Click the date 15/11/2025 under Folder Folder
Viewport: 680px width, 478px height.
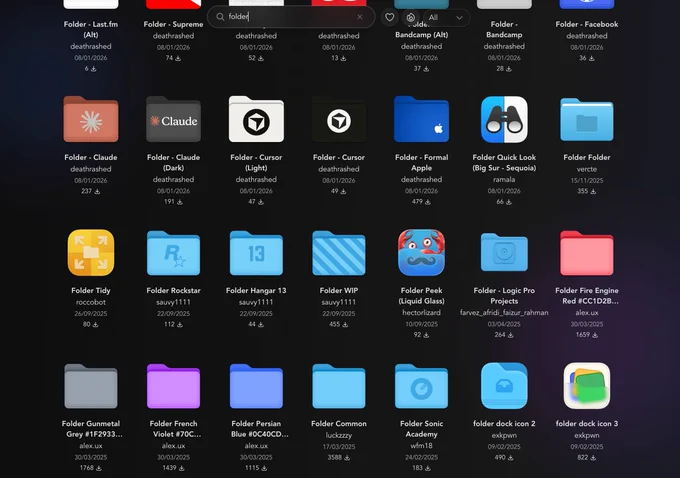point(587,180)
